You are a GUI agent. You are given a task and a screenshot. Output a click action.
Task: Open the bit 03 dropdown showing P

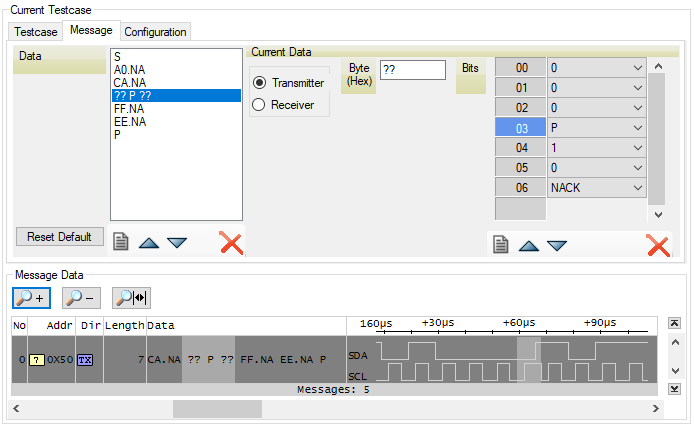596,127
